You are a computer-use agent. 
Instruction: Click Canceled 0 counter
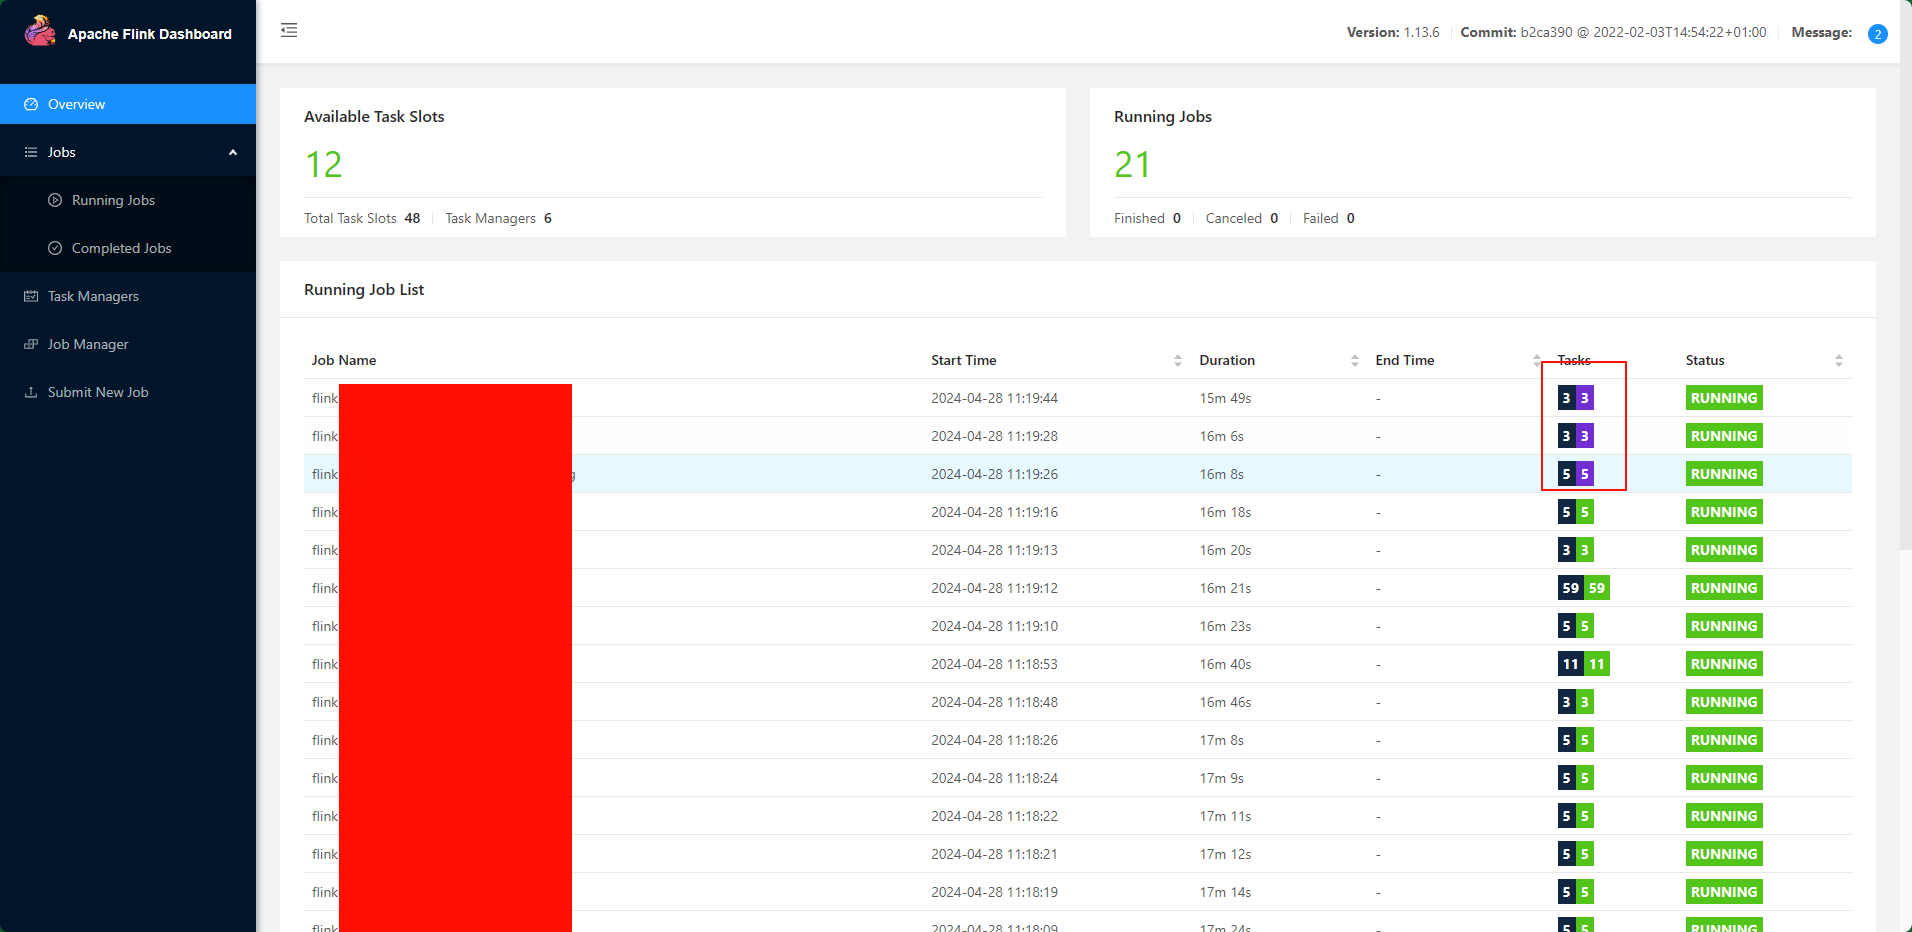[x=1242, y=218]
